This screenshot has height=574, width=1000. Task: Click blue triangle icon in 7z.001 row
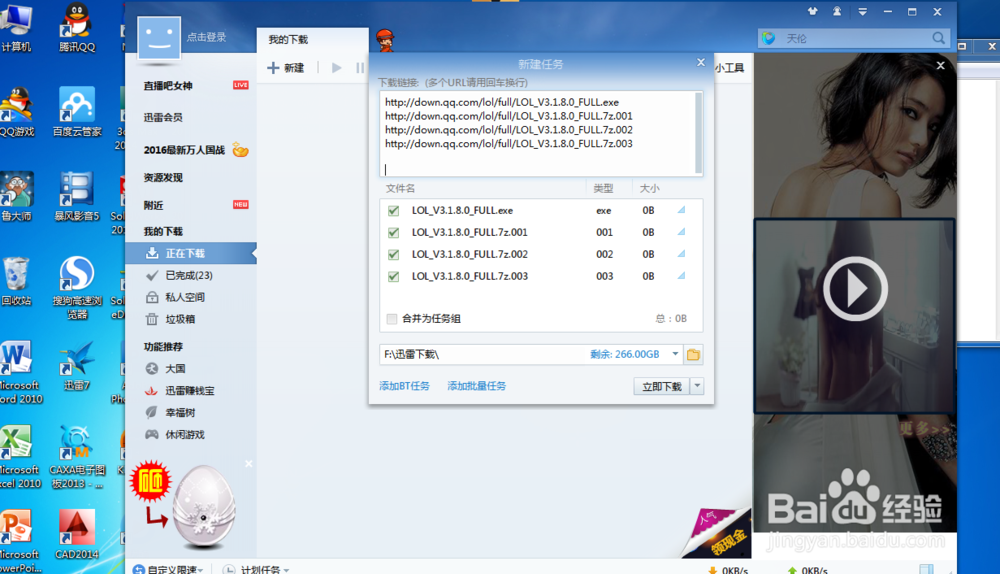click(x=681, y=232)
